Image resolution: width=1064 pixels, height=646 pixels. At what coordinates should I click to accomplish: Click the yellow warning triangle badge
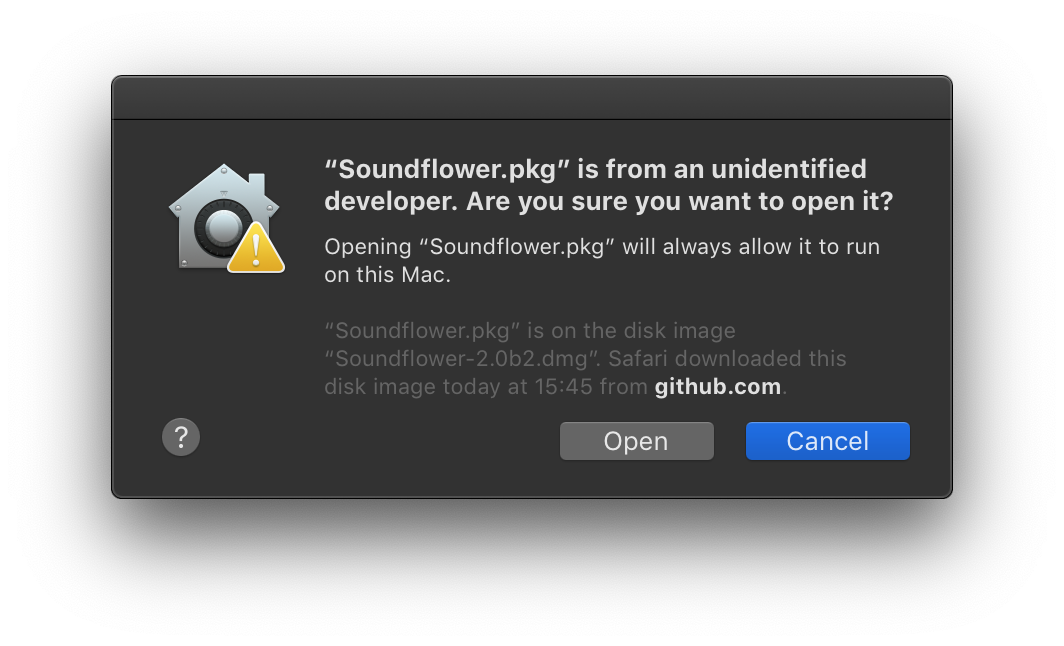pos(256,248)
